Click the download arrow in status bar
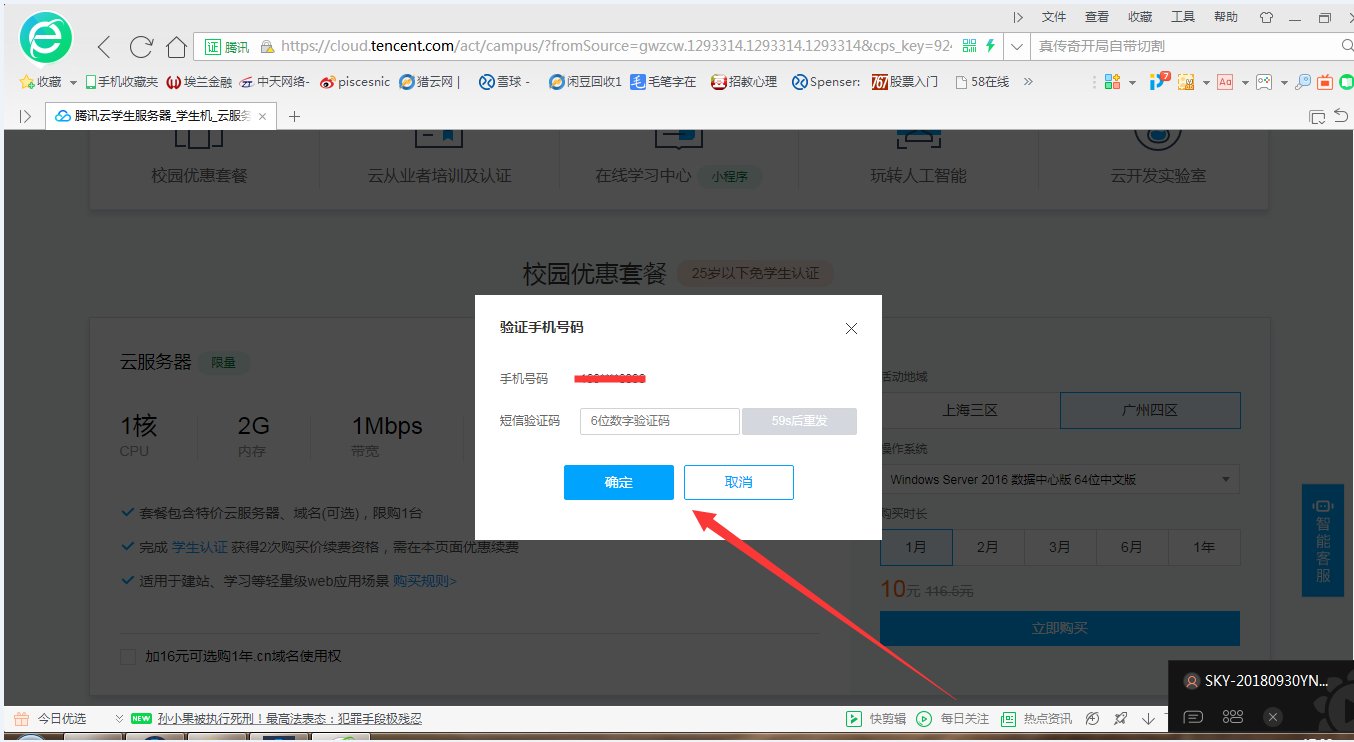The image size is (1354, 742). click(1148, 719)
